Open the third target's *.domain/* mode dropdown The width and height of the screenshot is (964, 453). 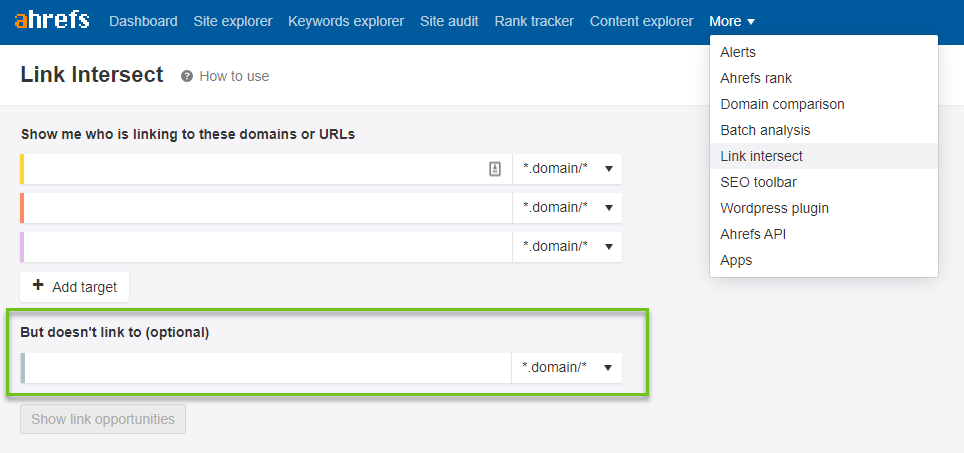(x=567, y=246)
